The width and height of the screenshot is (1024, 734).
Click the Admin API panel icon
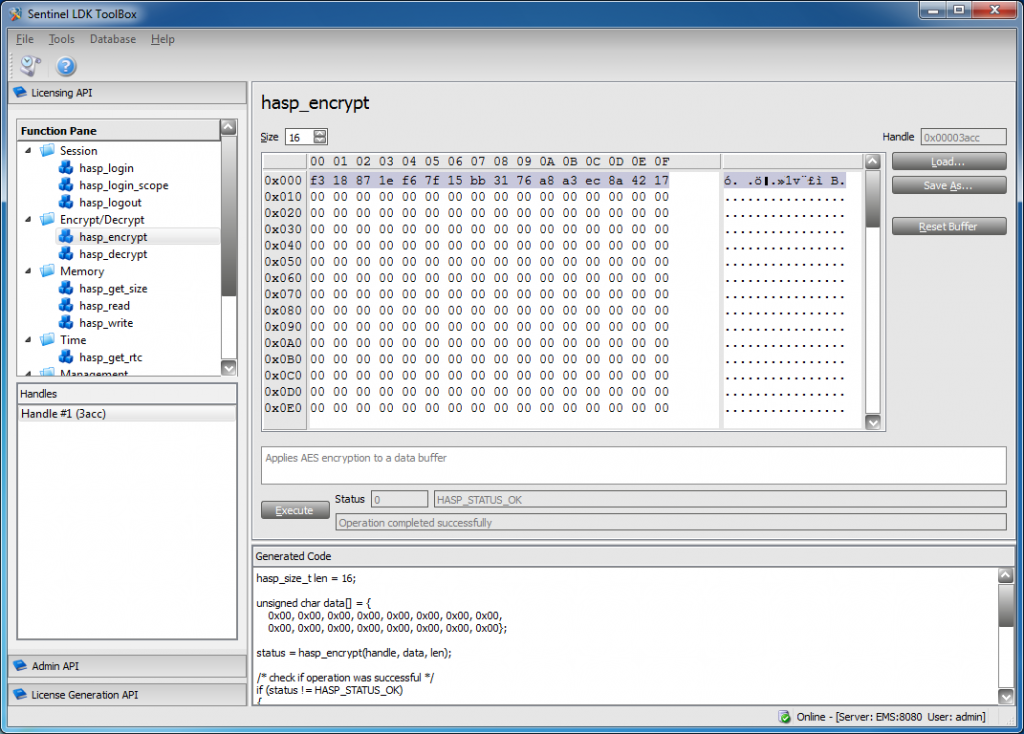(x=20, y=666)
